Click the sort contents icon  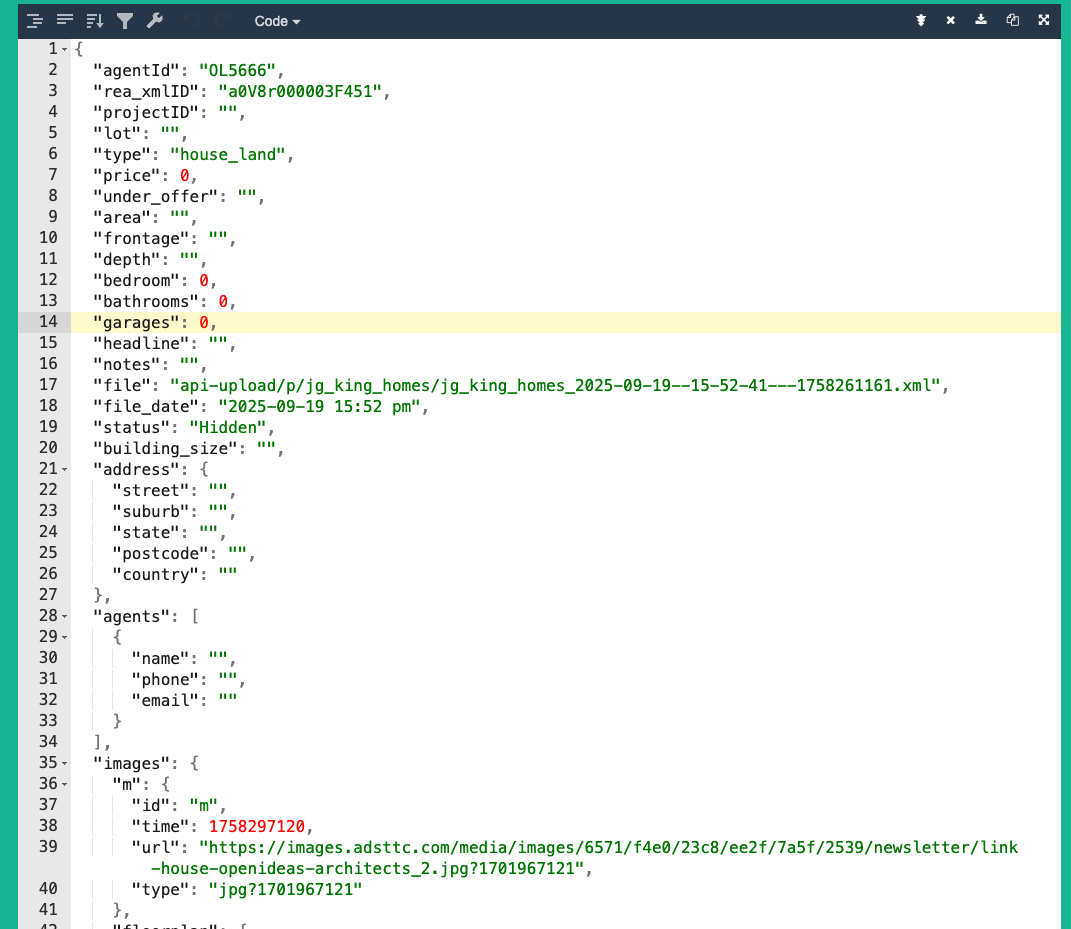click(x=95, y=20)
